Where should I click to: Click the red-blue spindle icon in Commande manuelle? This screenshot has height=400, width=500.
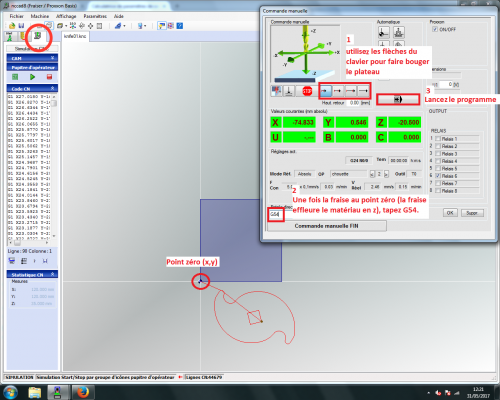(276, 91)
